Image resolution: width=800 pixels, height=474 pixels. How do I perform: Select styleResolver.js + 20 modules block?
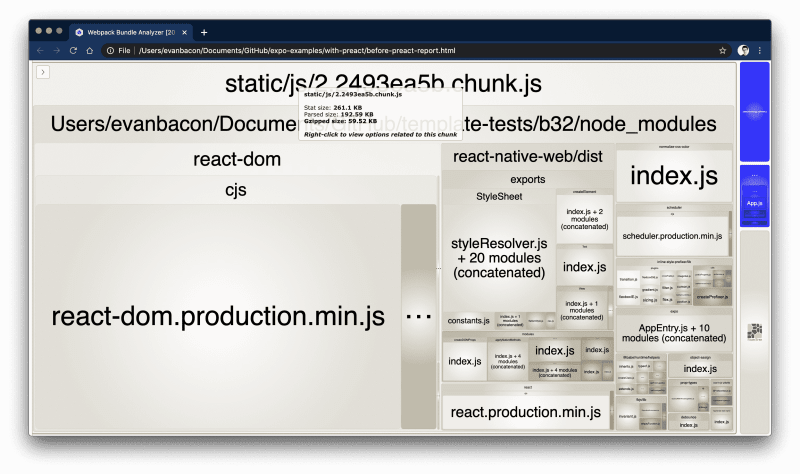[499, 258]
